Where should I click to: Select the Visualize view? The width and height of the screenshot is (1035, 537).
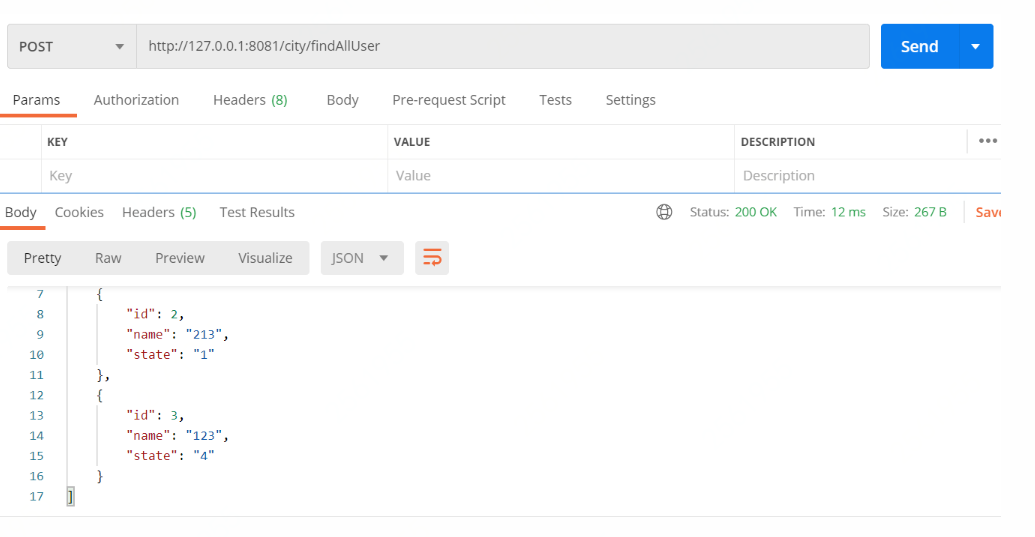[x=265, y=258]
